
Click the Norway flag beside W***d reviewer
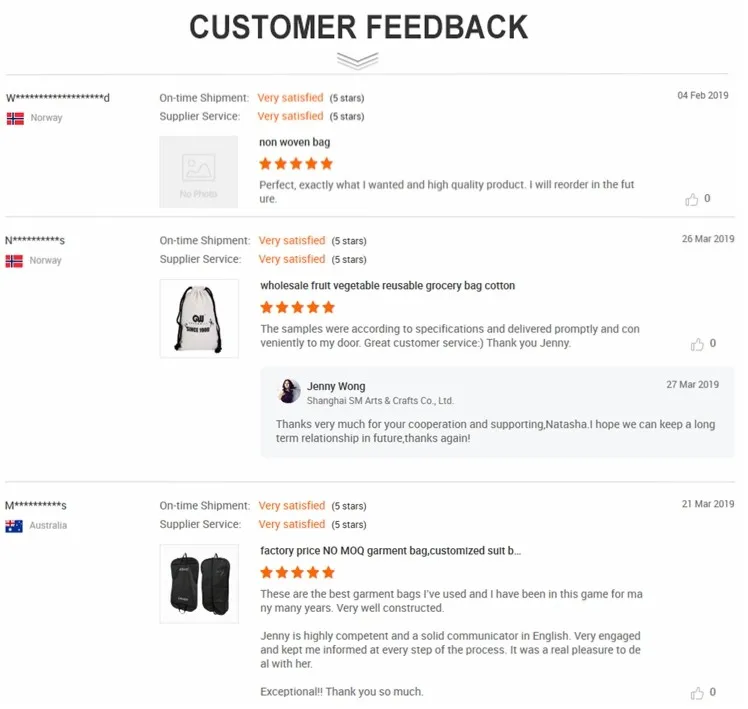click(x=15, y=118)
